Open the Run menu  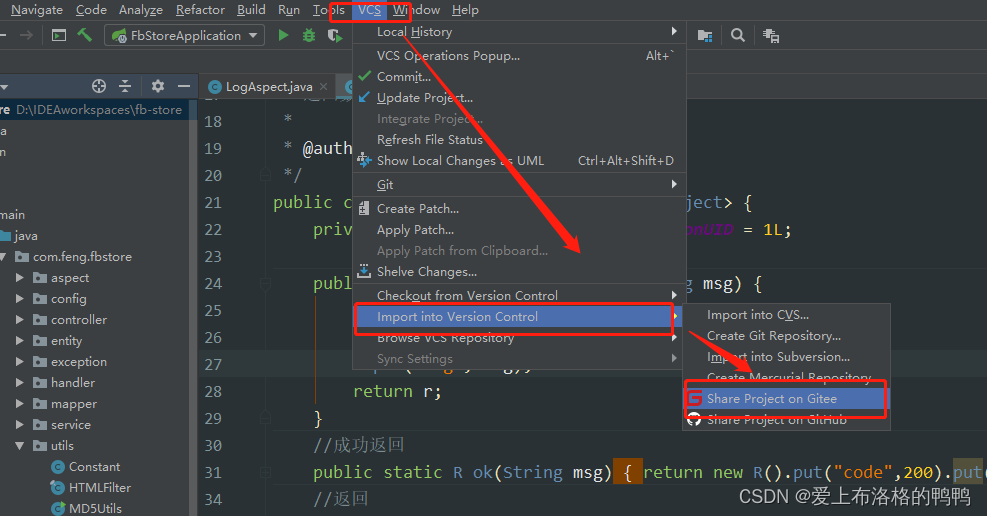(289, 10)
